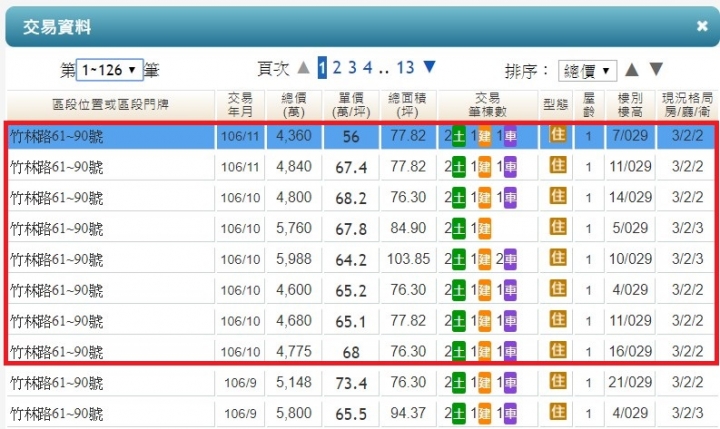Click the 區段位置或區段門牌 column header
This screenshot has width=720, height=429.
tap(111, 105)
